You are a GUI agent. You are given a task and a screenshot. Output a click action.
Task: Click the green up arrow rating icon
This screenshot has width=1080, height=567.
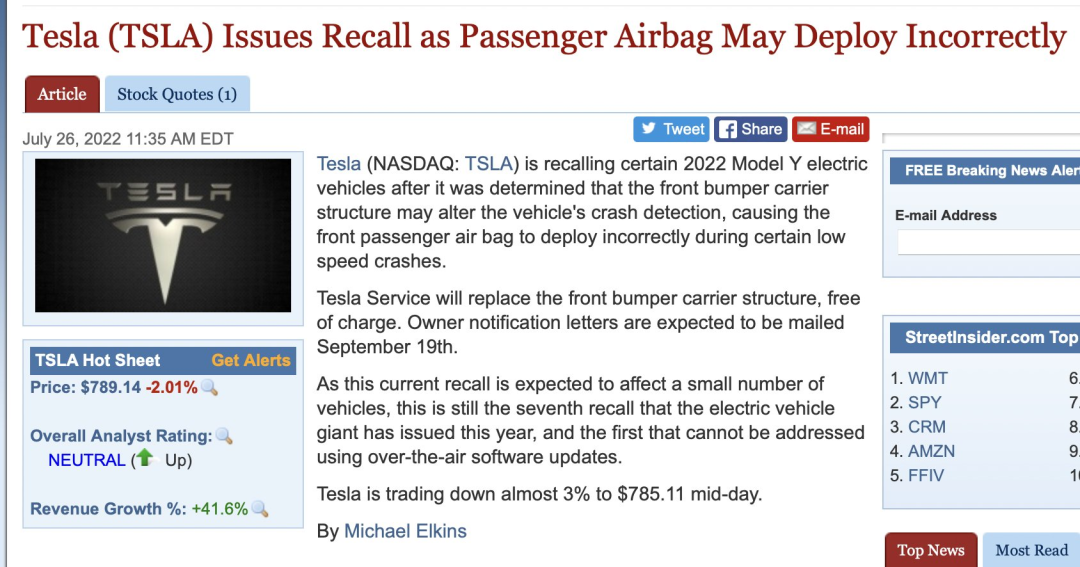[x=145, y=457]
